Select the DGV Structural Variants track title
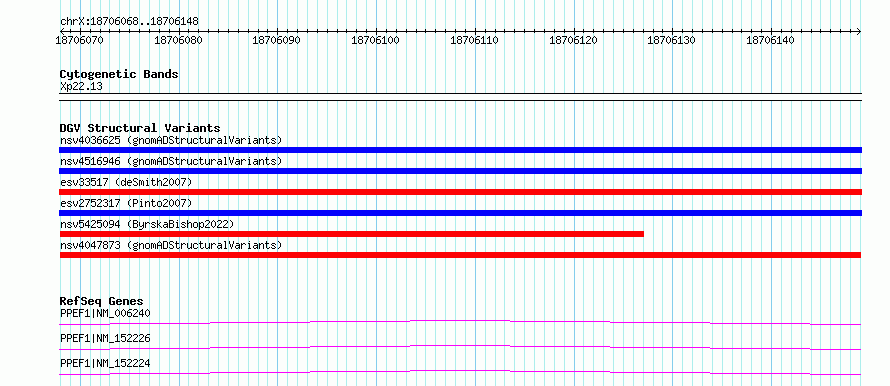 pos(140,128)
